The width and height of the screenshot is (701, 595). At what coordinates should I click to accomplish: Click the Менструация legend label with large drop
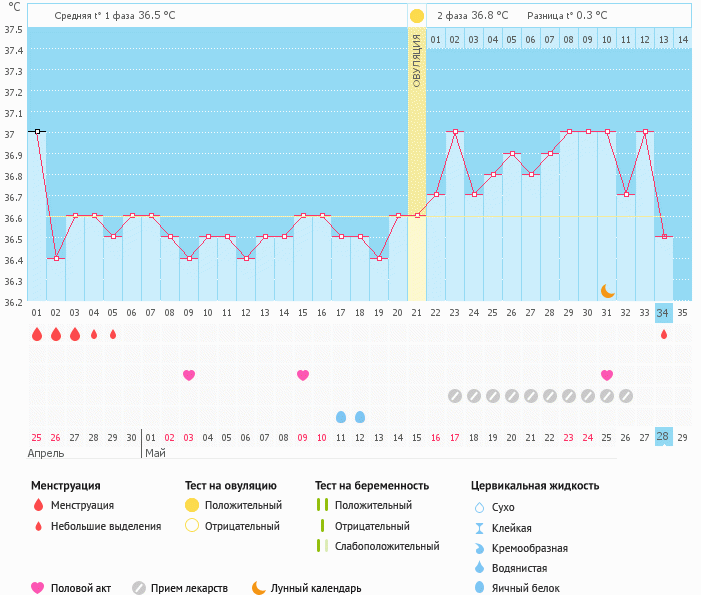tap(82, 505)
